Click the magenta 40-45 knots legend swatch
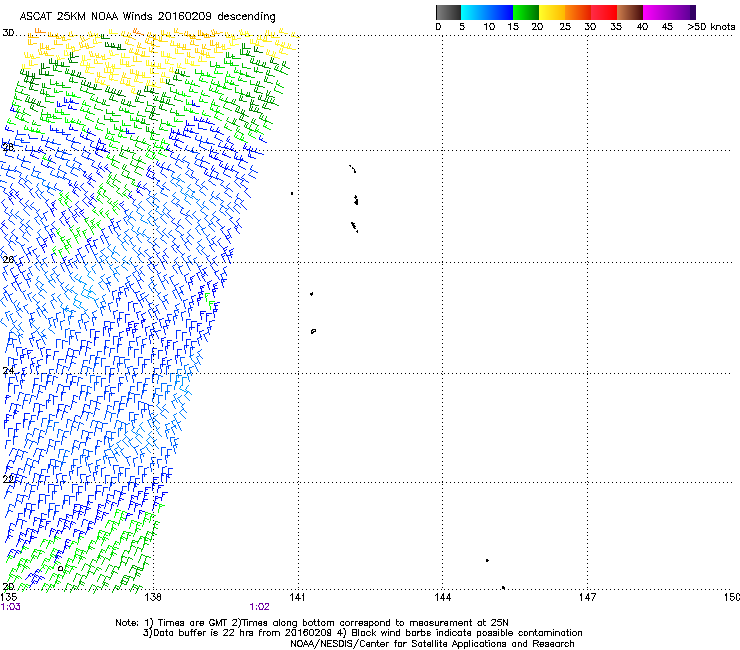Screen dimensions: 740x650 [x=656, y=12]
